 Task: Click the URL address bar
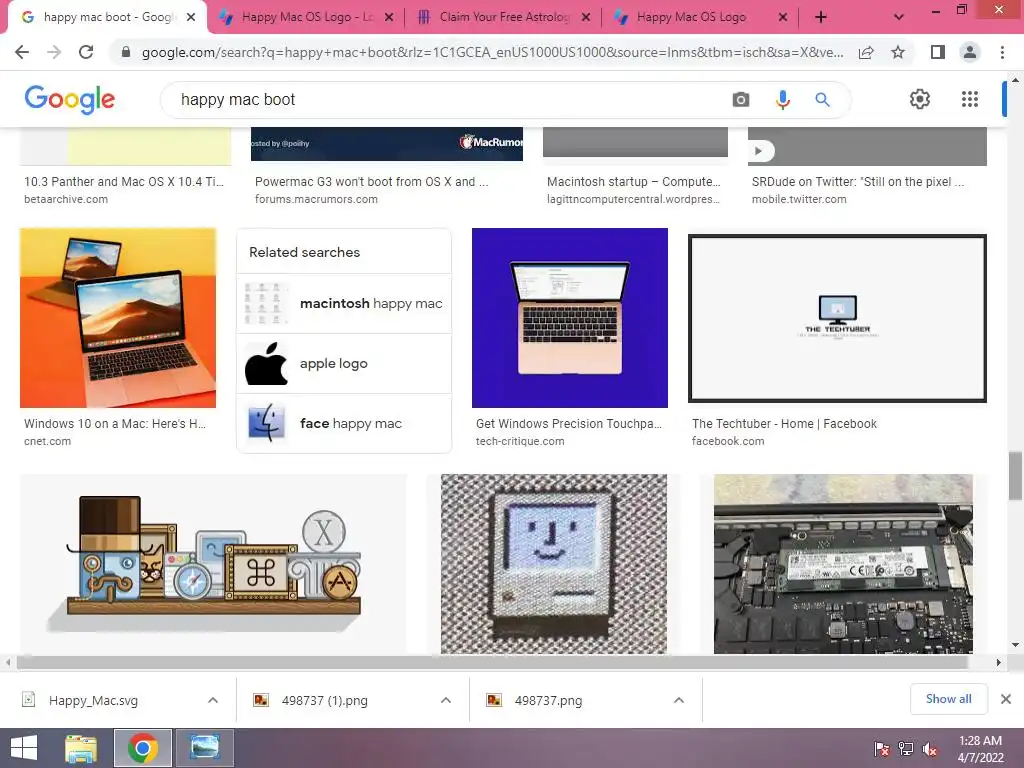tap(492, 52)
